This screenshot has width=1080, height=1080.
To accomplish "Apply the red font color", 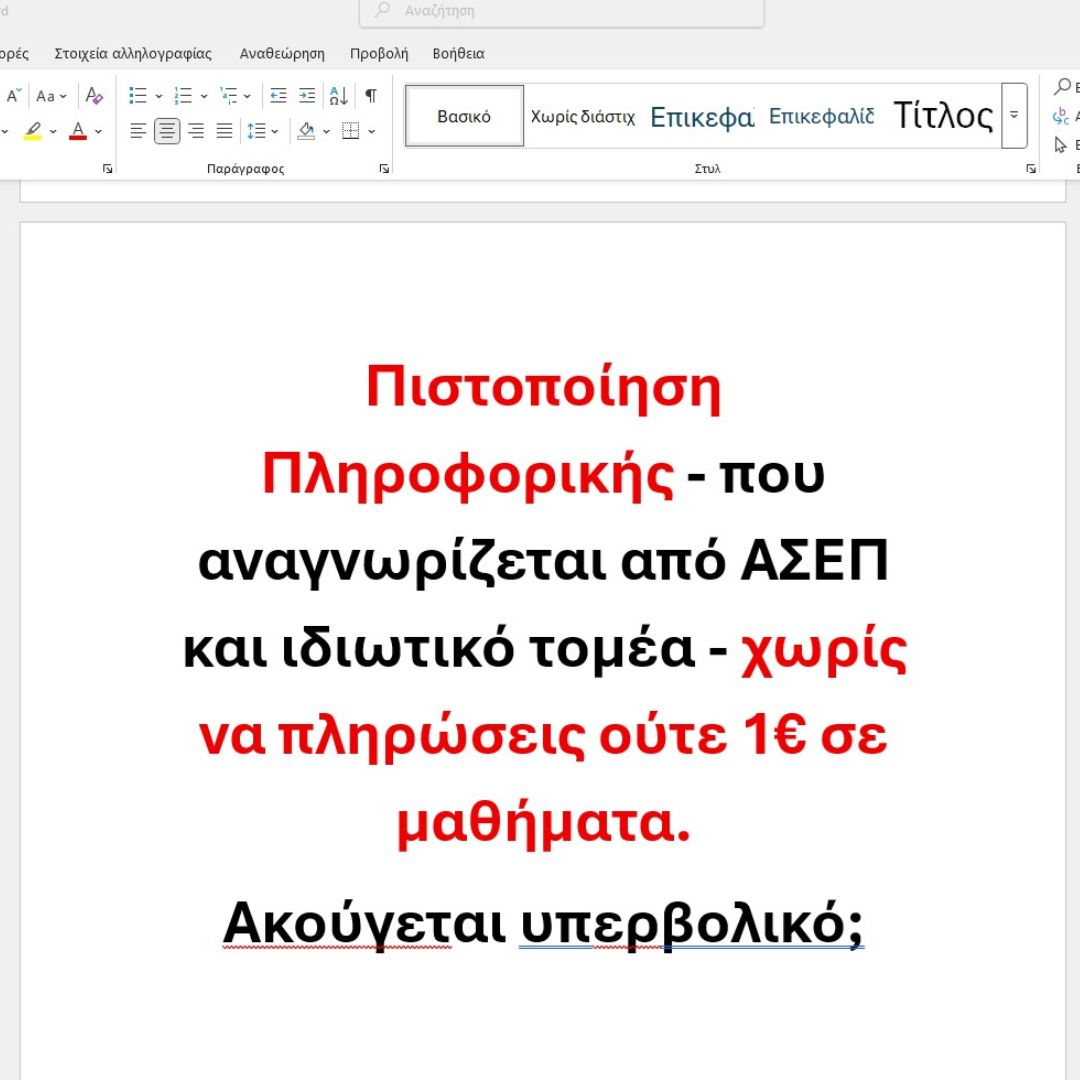I will point(78,131).
